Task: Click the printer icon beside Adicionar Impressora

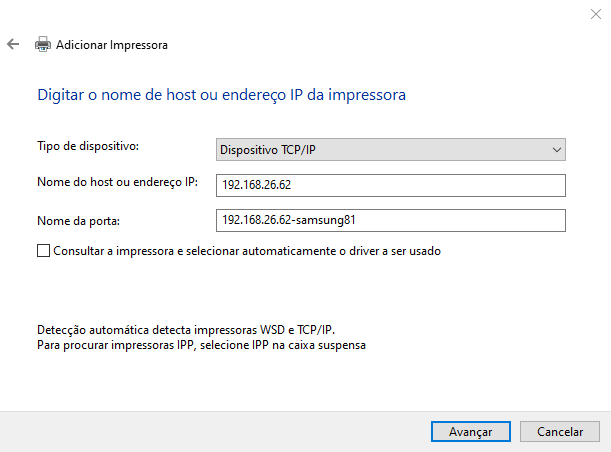Action: point(43,45)
